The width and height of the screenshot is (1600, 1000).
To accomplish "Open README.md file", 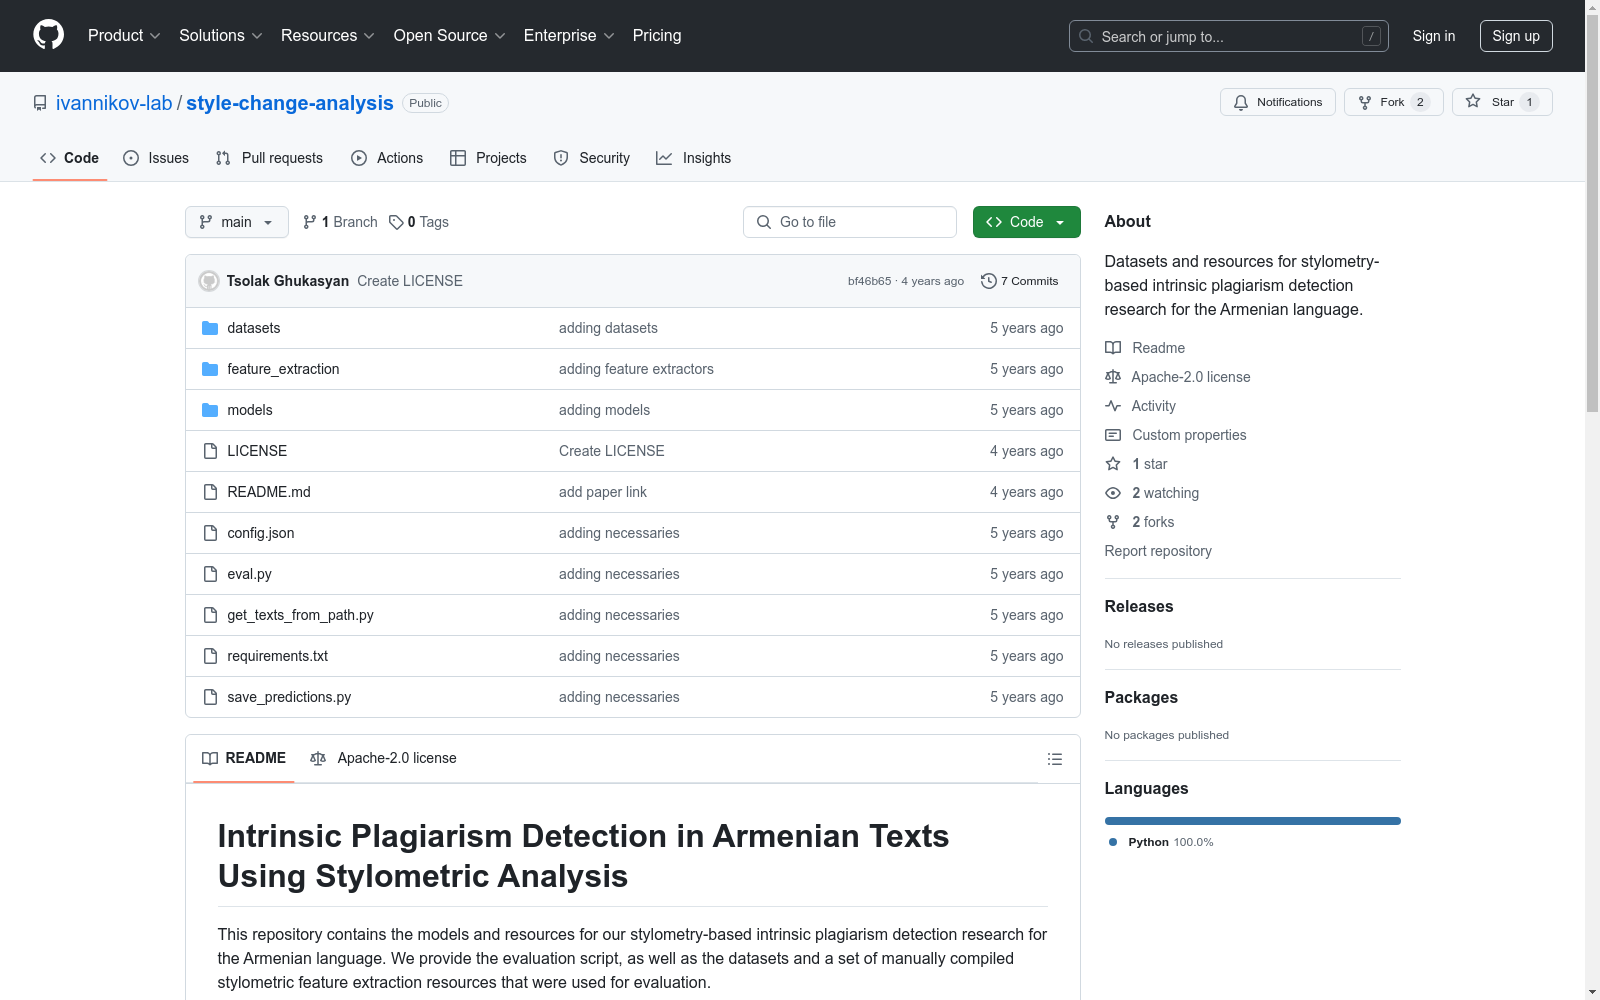I will [269, 492].
